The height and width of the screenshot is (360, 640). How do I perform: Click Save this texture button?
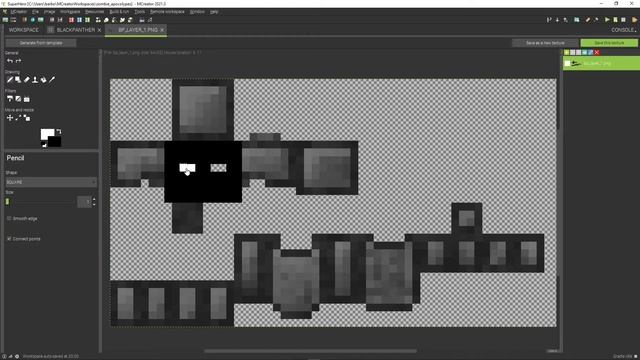(609, 43)
